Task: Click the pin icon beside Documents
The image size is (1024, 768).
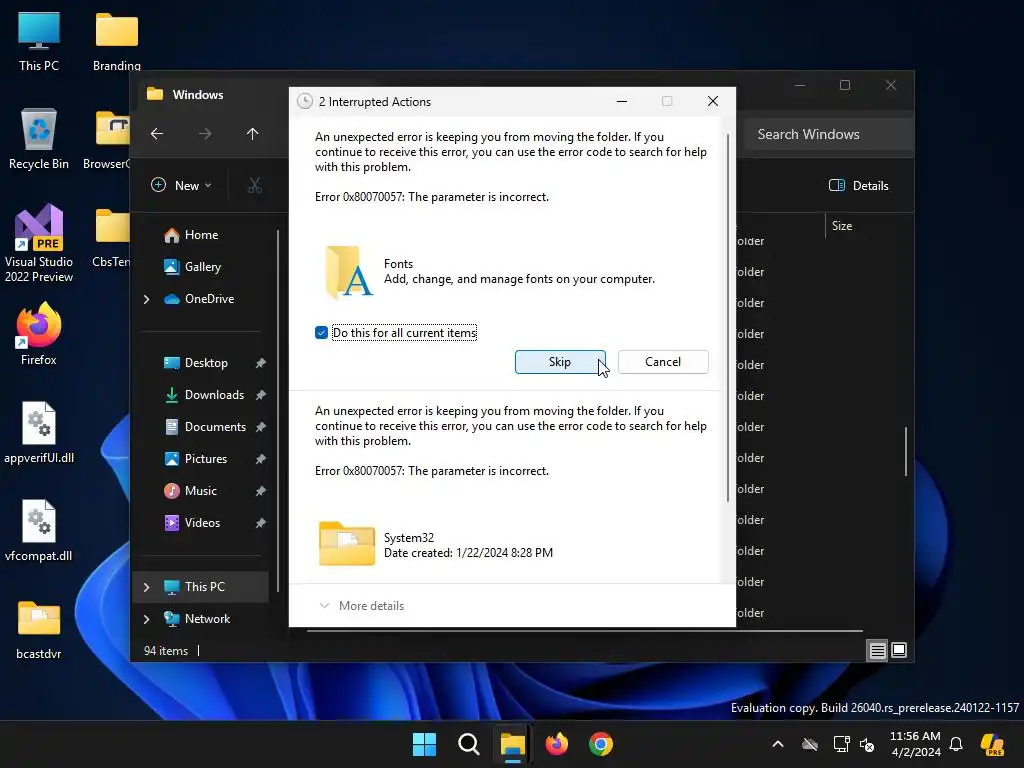Action: pyautogui.click(x=261, y=427)
